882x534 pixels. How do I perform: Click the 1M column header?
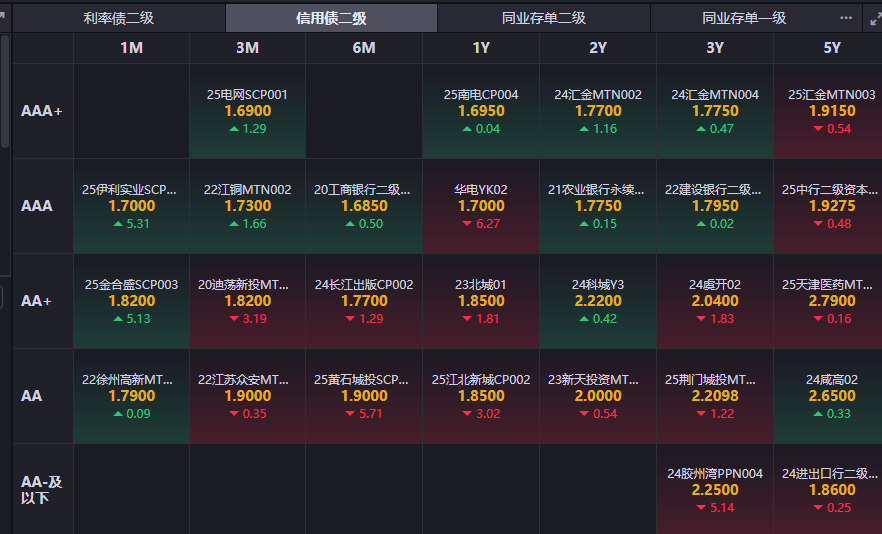(x=132, y=48)
